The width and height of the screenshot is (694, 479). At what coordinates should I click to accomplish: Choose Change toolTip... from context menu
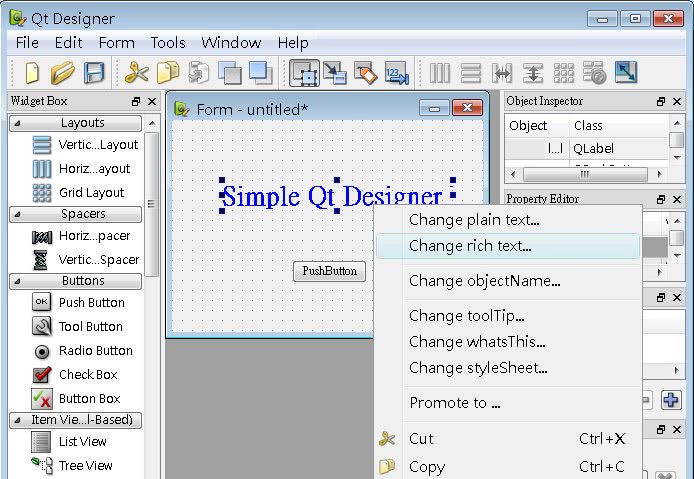(508, 316)
